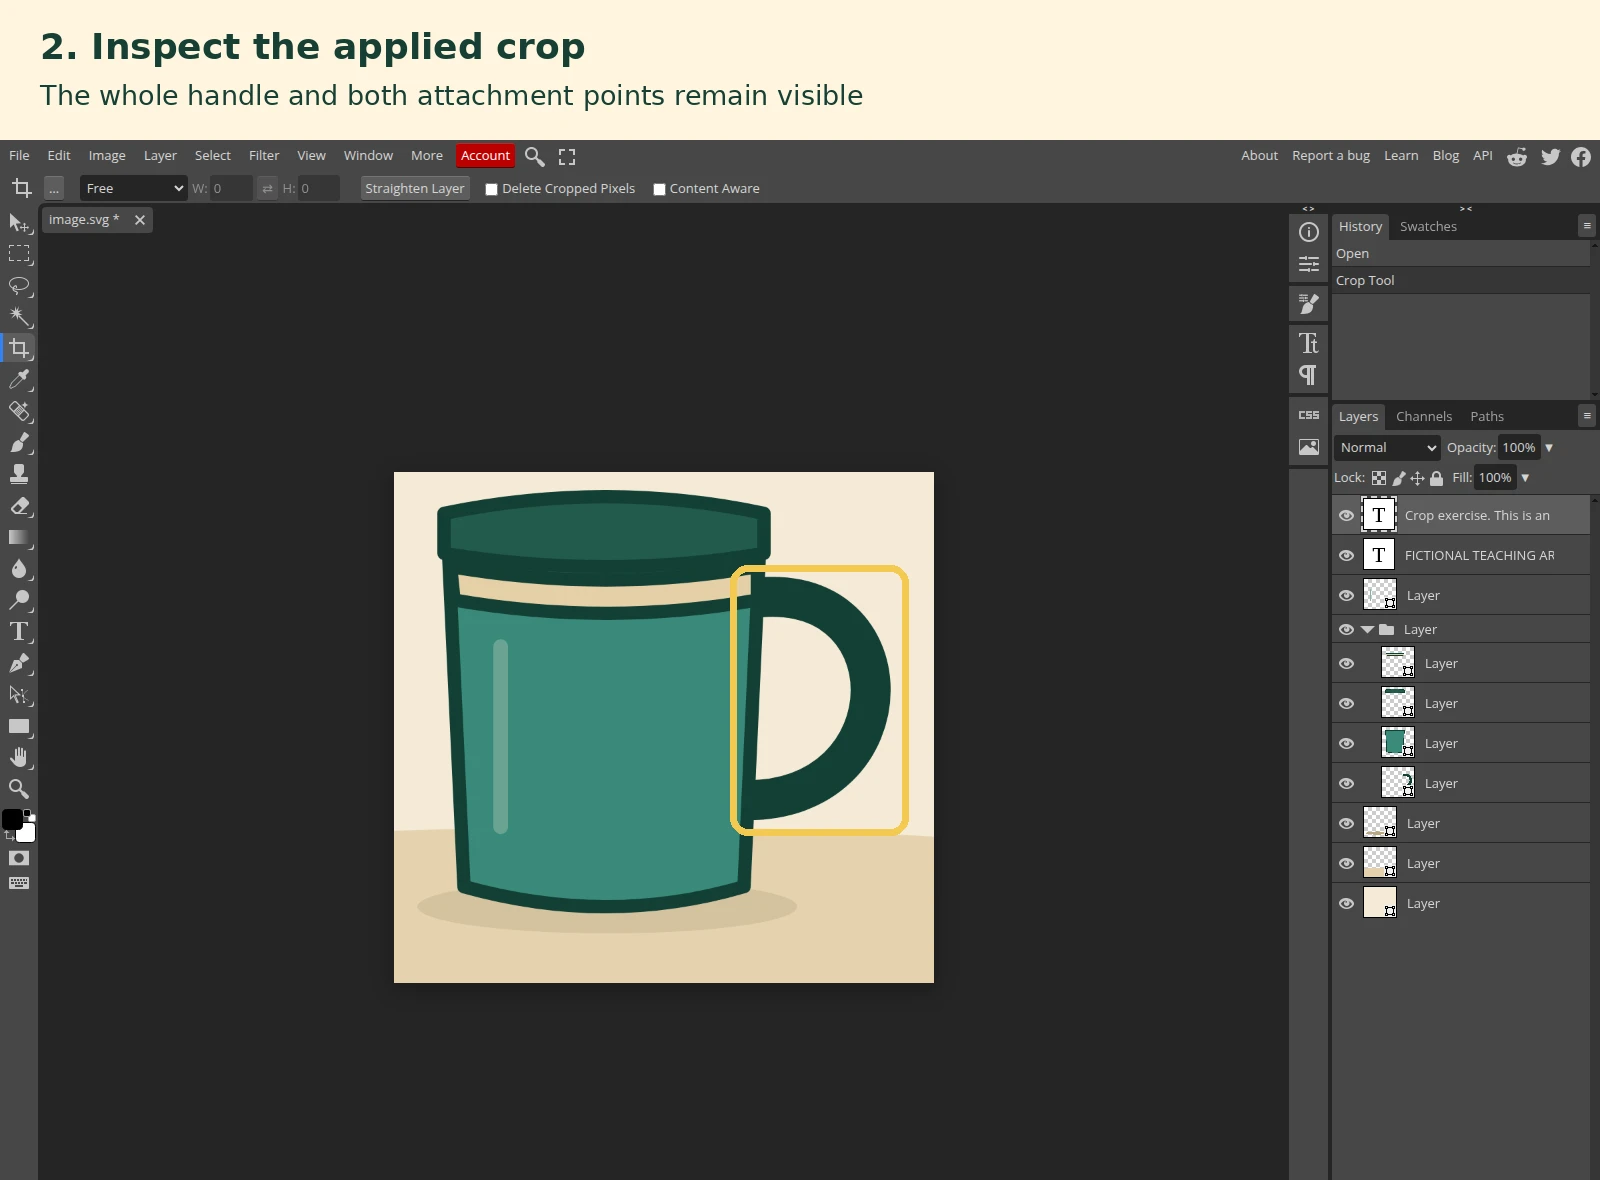
Task: Select the Brush tool
Action: coord(19,443)
